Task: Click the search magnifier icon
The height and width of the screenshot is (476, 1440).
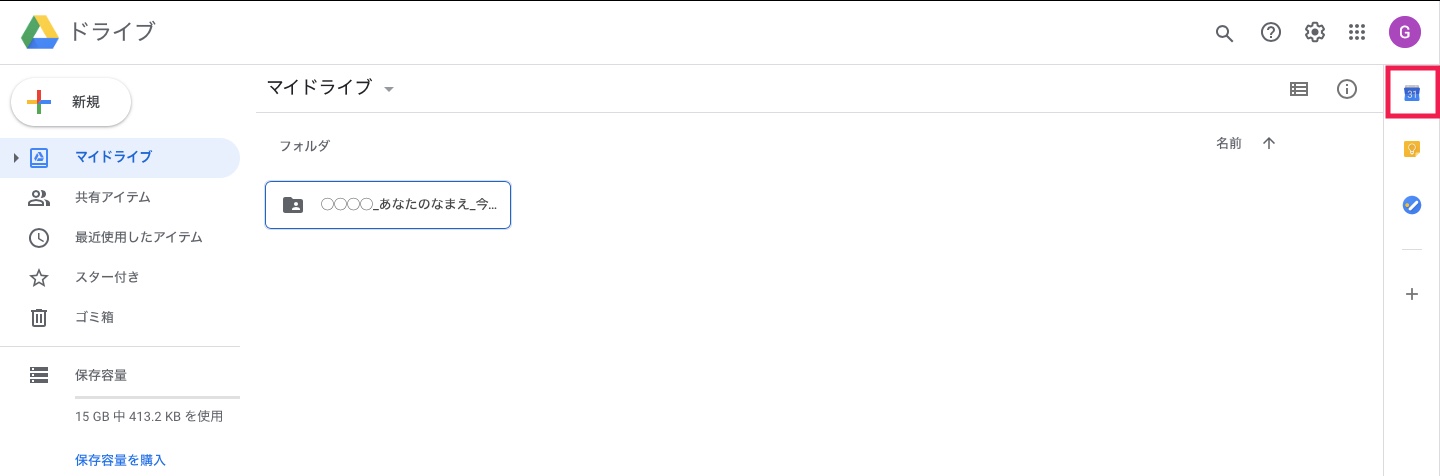Action: click(1224, 33)
